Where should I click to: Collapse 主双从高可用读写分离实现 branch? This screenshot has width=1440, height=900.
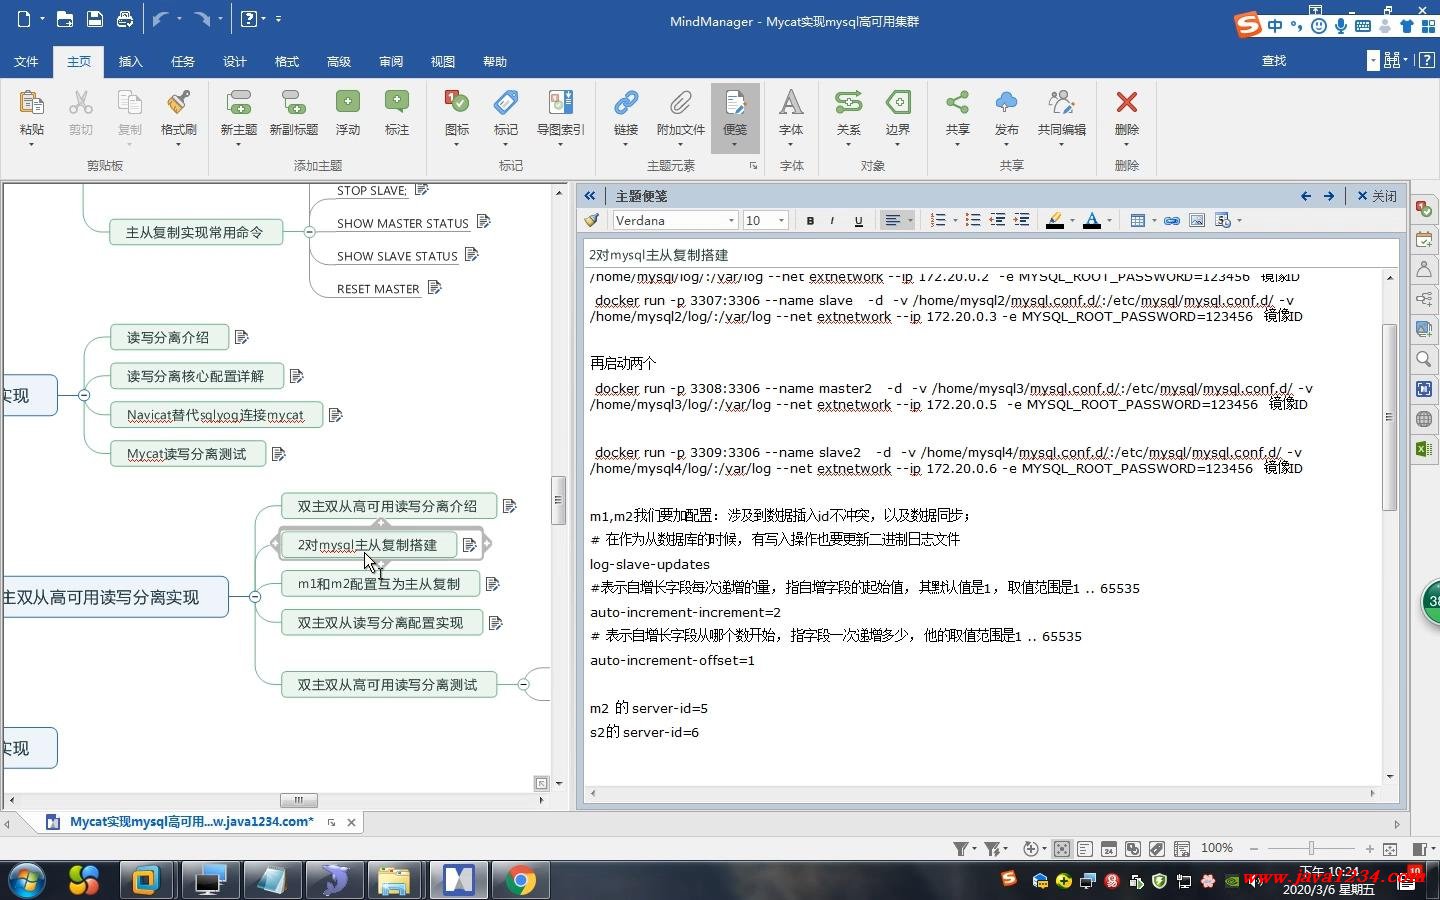(x=255, y=597)
